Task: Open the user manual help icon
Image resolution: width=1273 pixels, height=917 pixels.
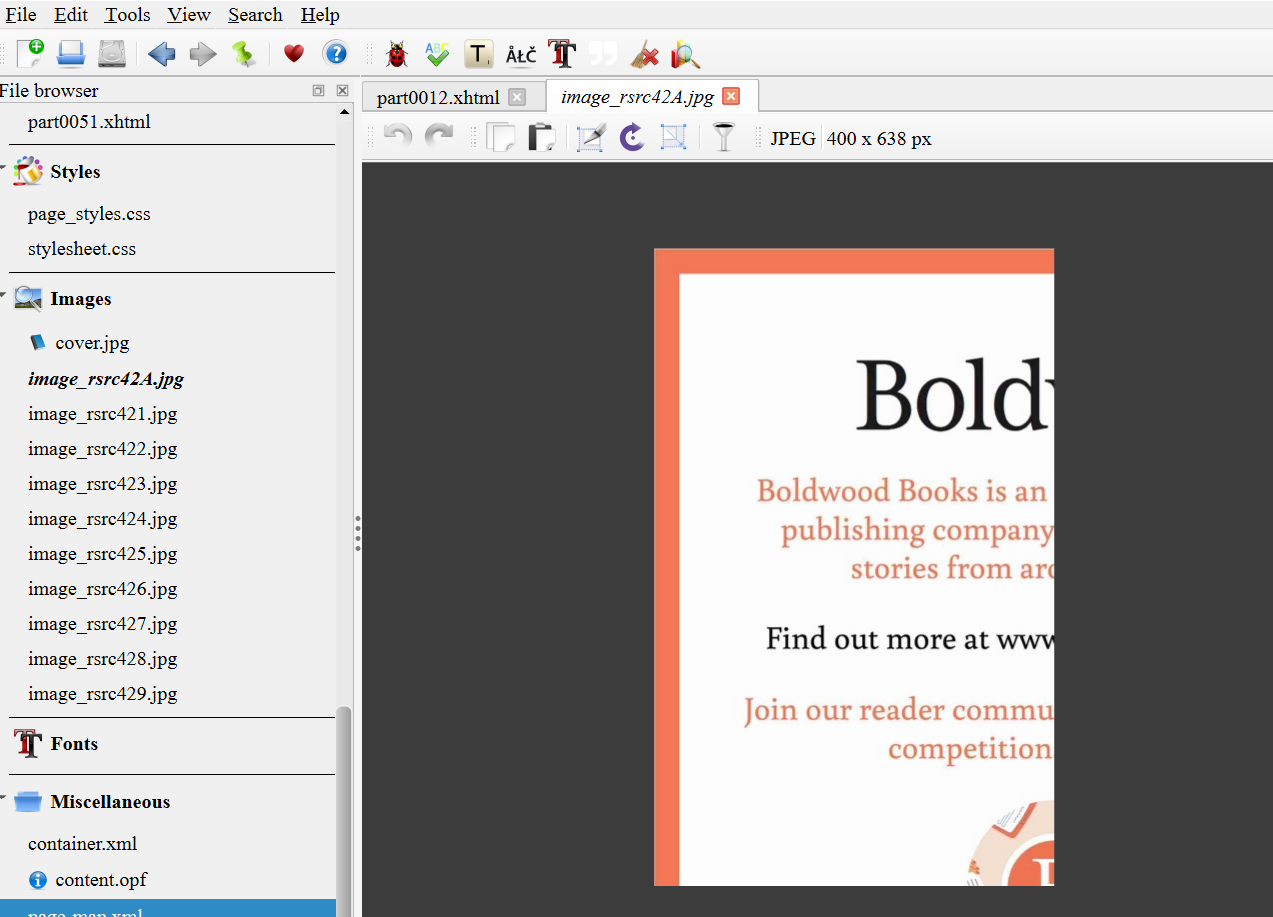Action: coord(335,54)
